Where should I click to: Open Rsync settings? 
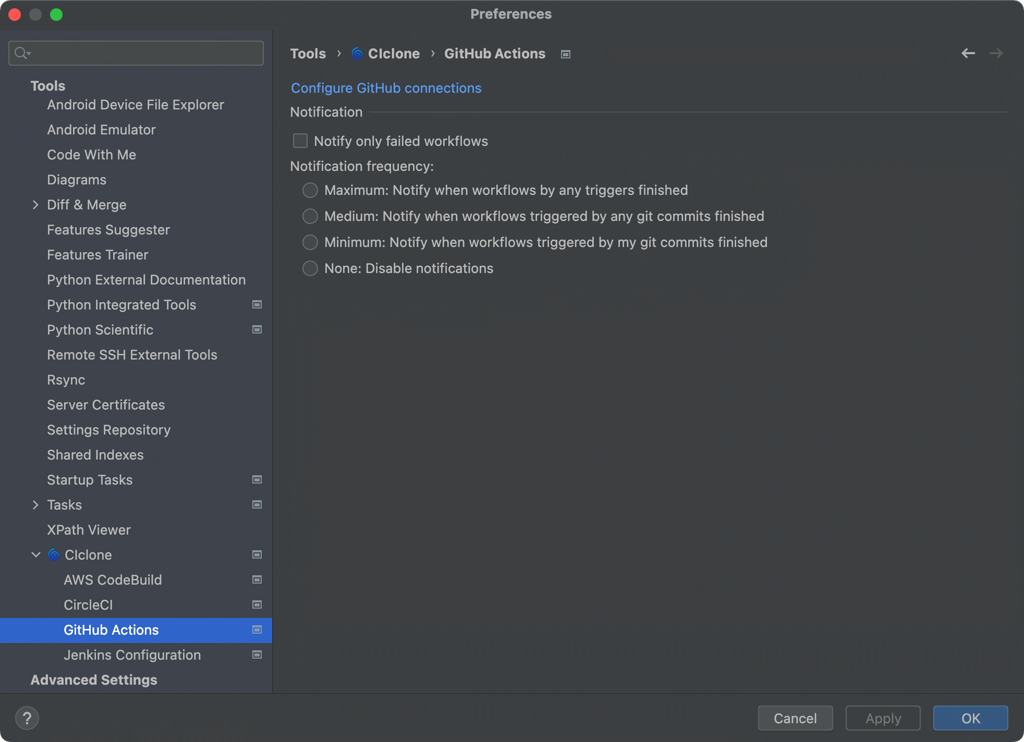click(66, 379)
